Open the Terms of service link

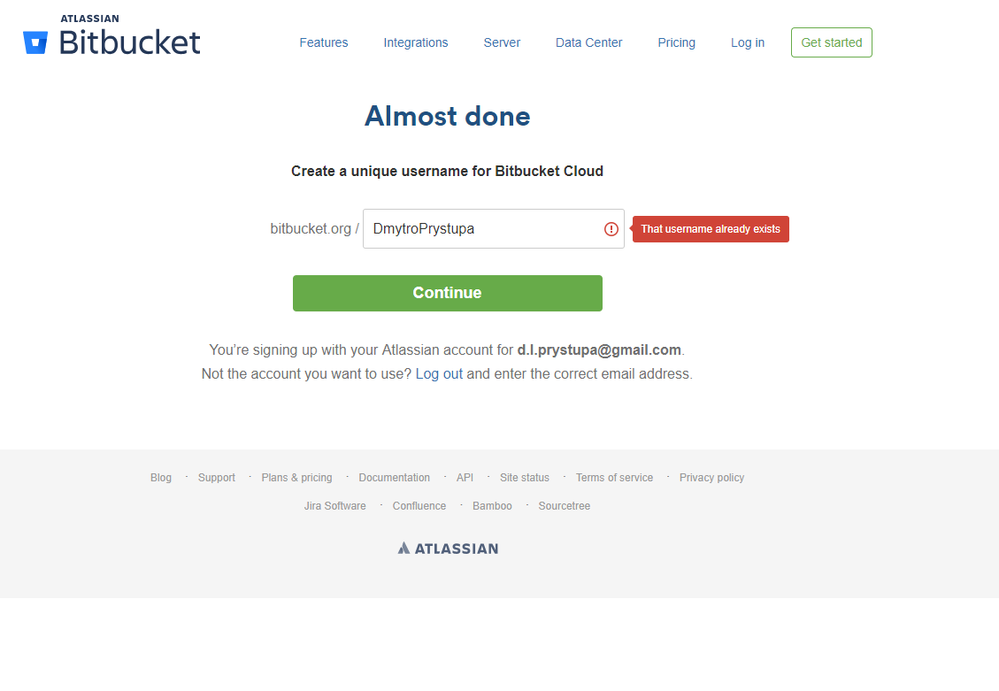[614, 478]
